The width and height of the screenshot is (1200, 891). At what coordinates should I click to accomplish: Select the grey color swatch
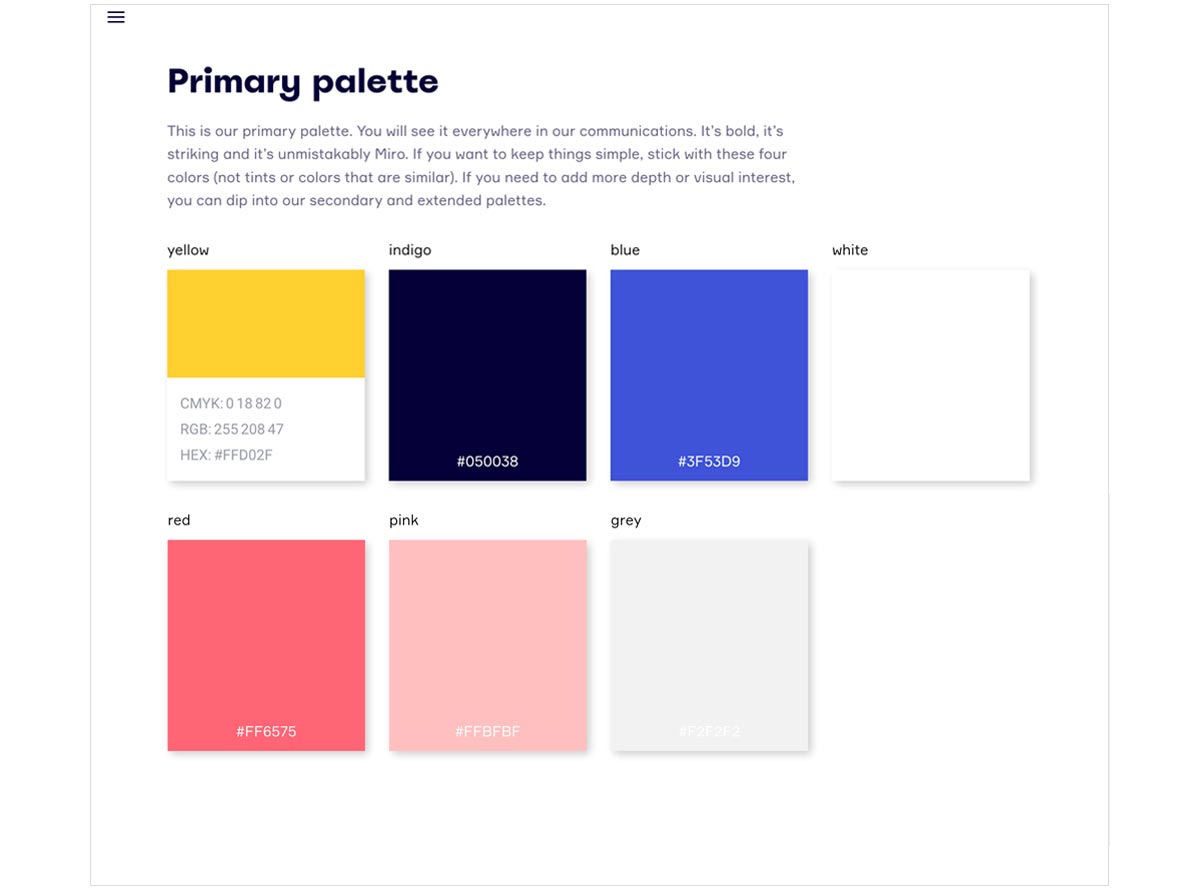click(x=709, y=645)
